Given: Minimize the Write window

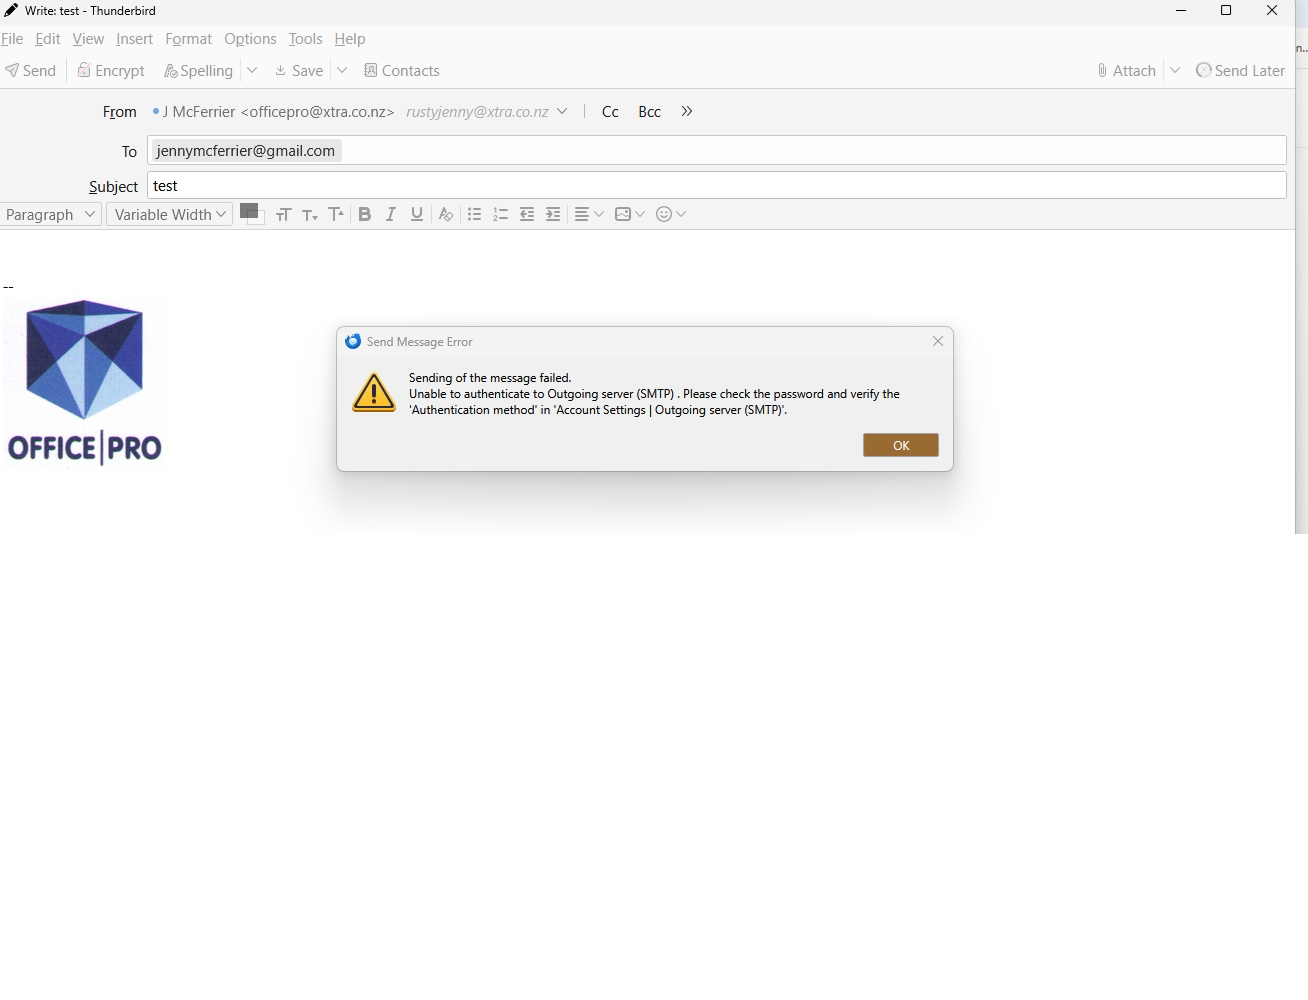Looking at the screenshot, I should [1181, 11].
